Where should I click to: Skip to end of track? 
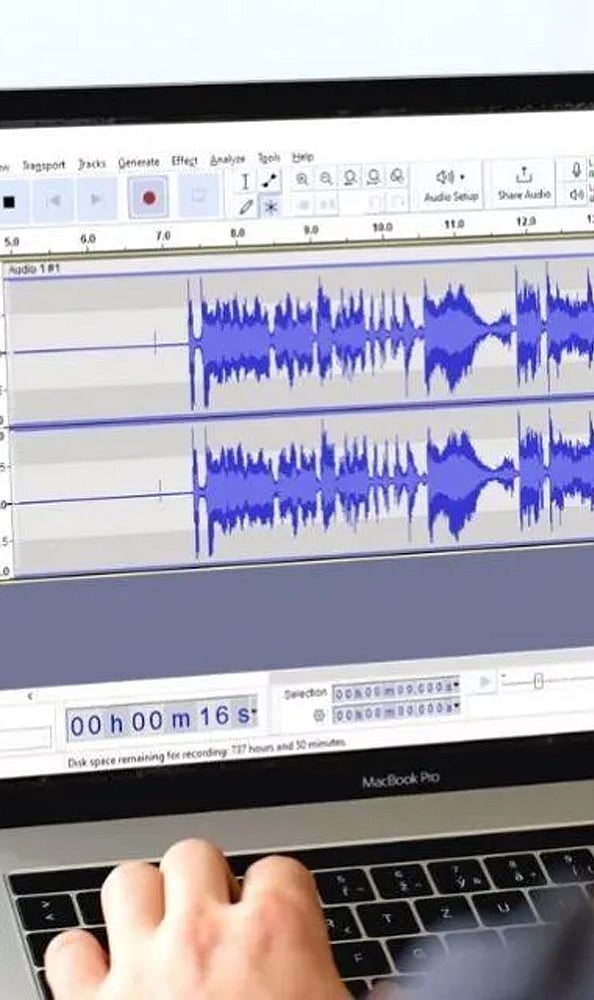tap(96, 200)
